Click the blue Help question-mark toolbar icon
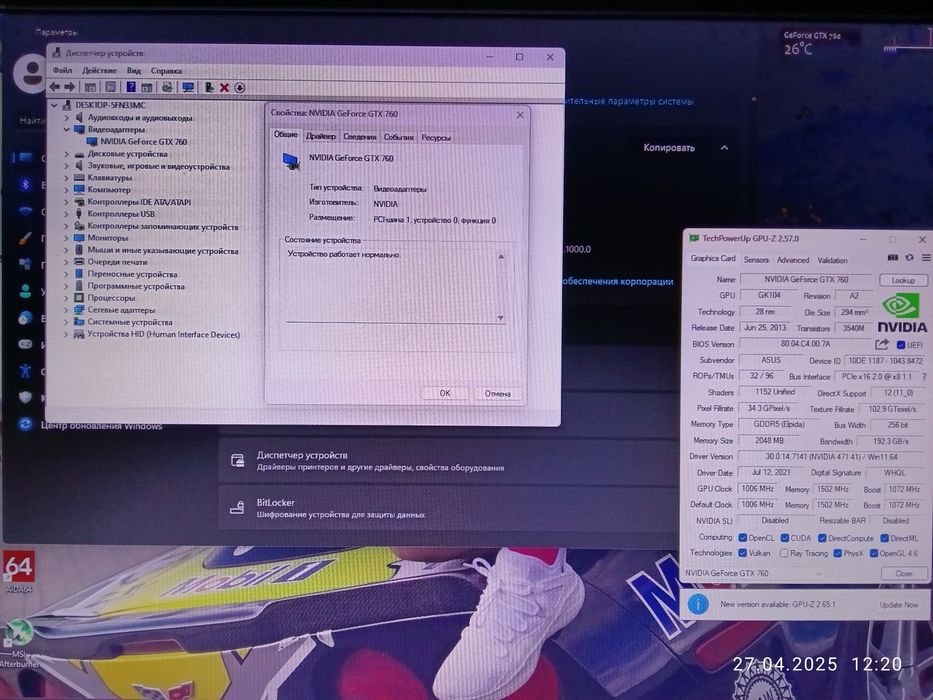Screen dimensions: 933x700 [131, 88]
